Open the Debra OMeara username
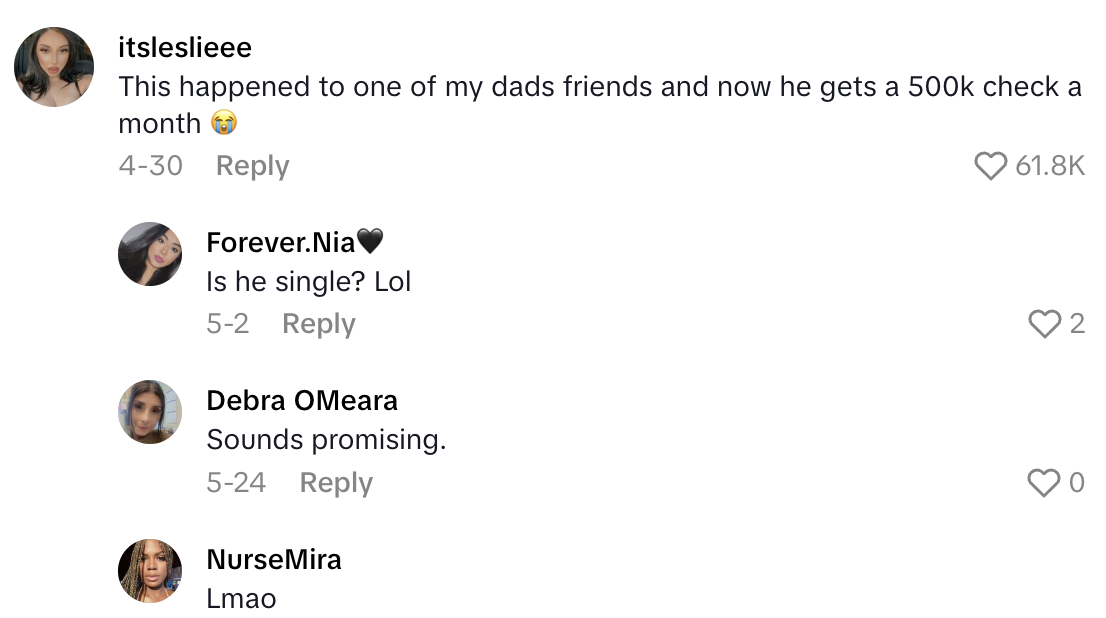This screenshot has height=618, width=1106. pos(302,400)
